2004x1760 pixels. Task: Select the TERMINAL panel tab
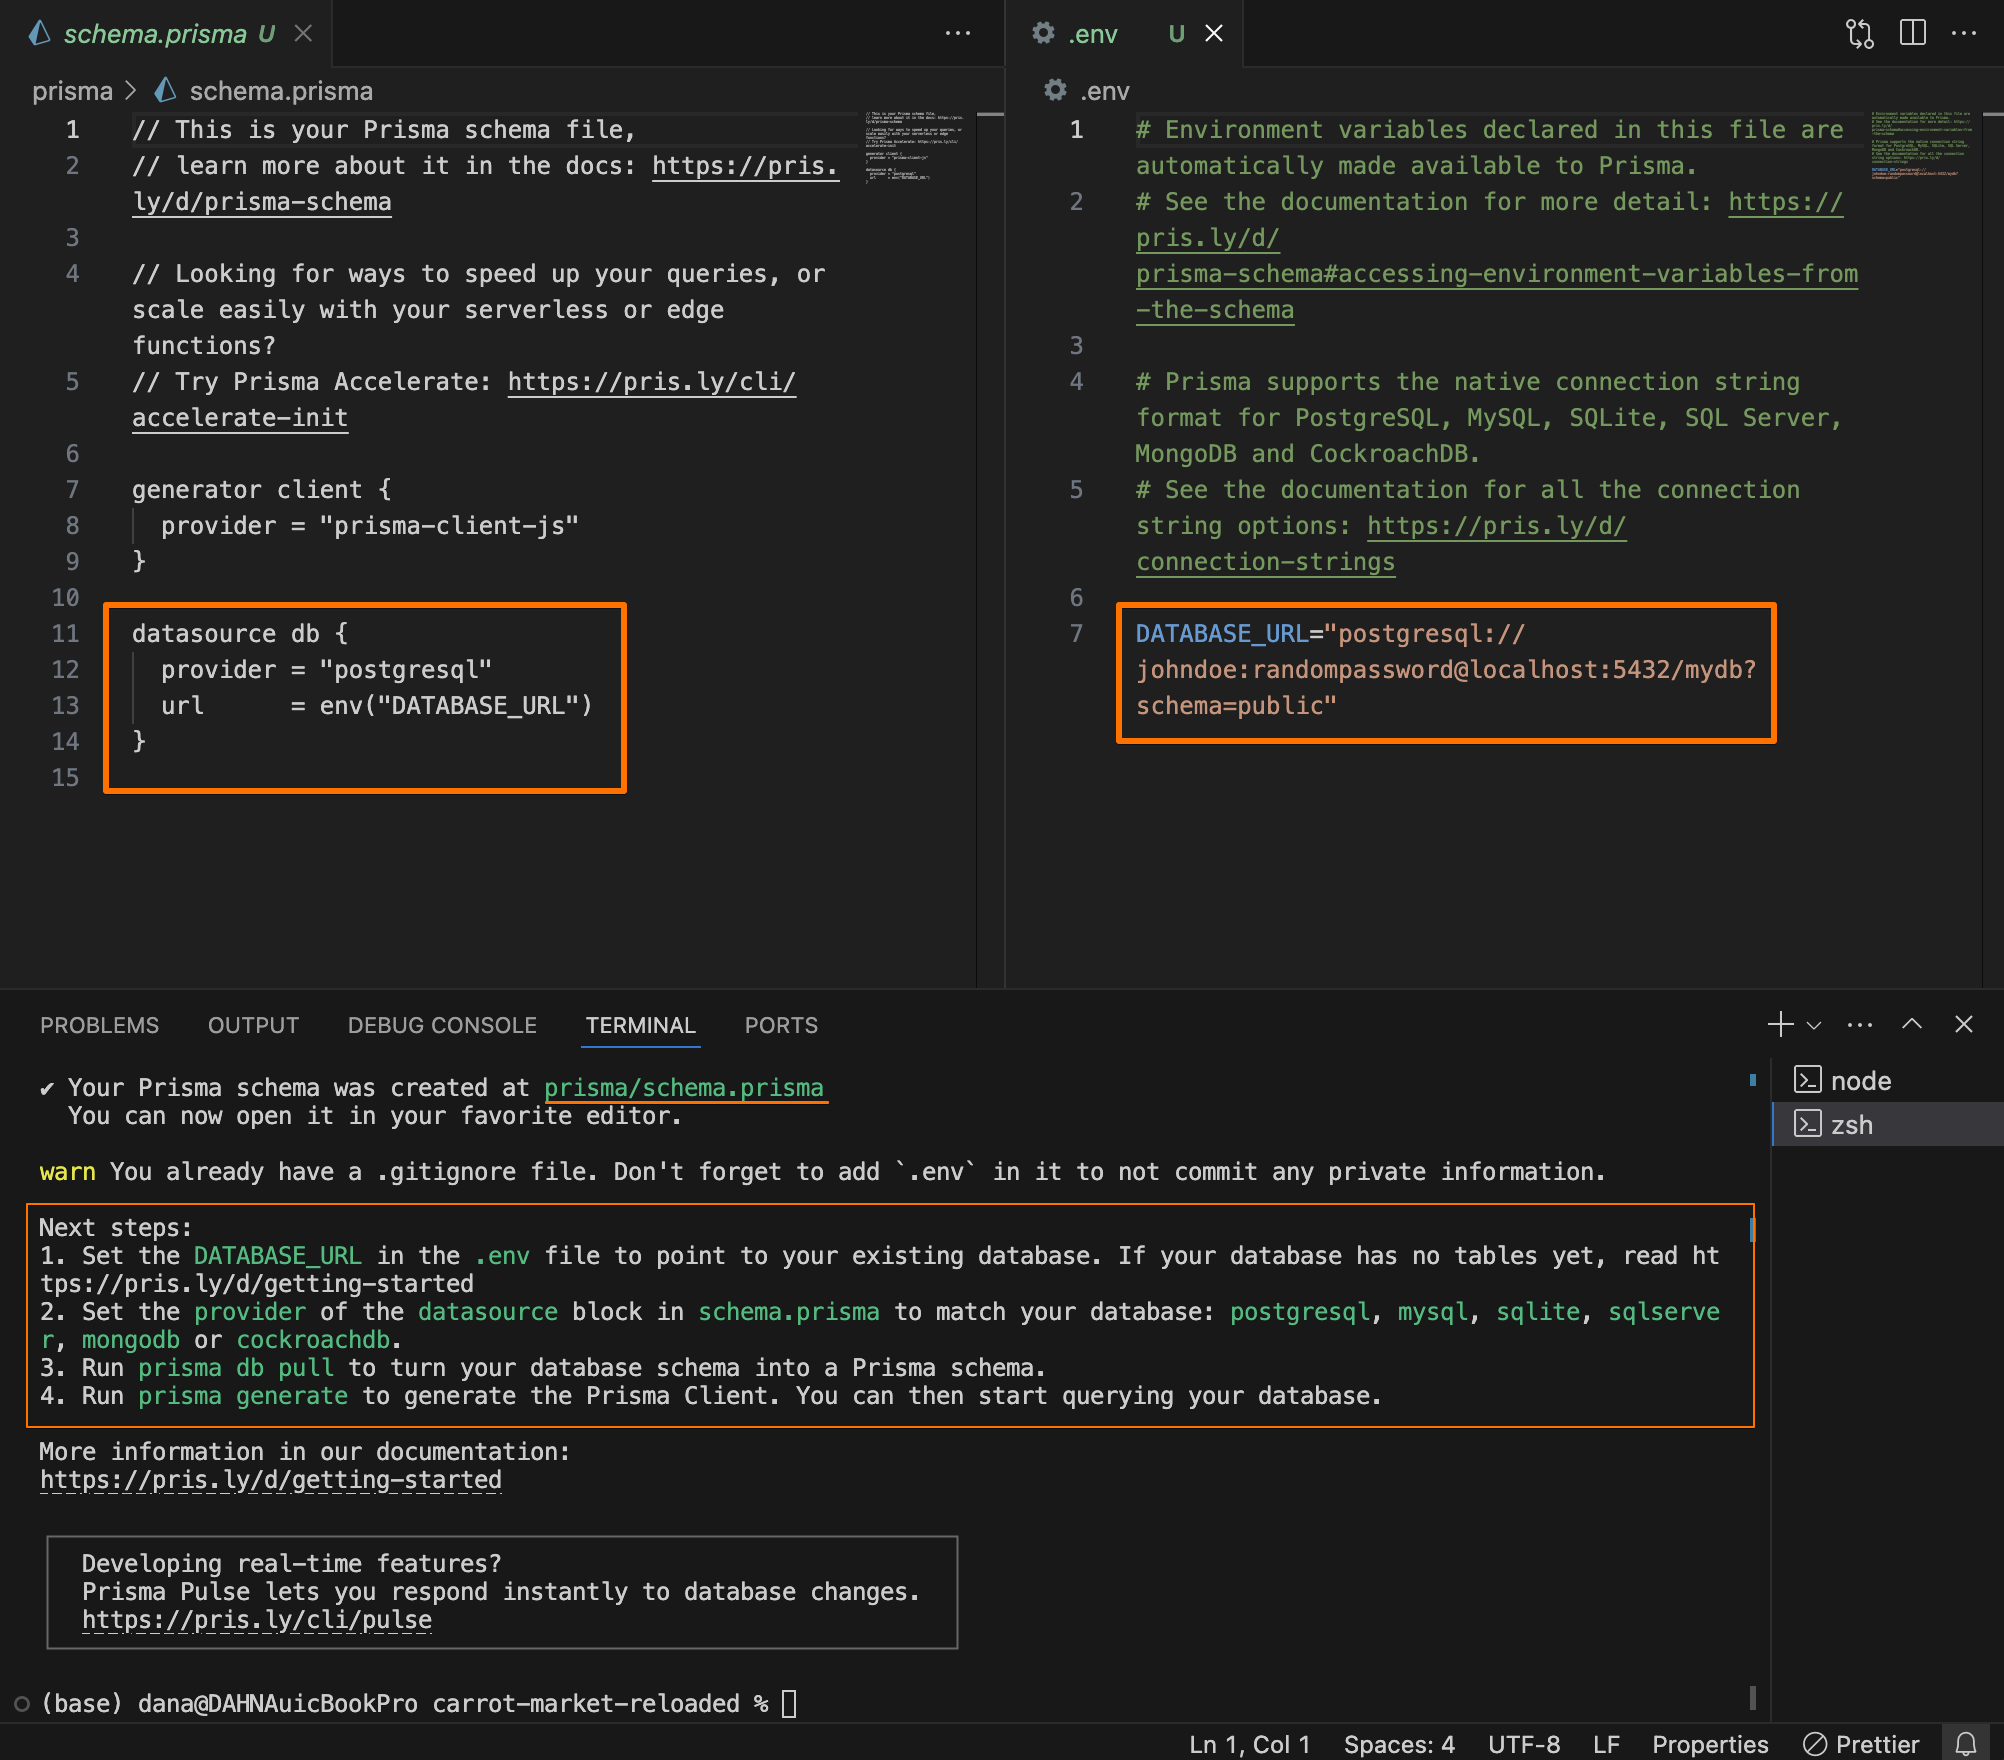(x=640, y=1026)
